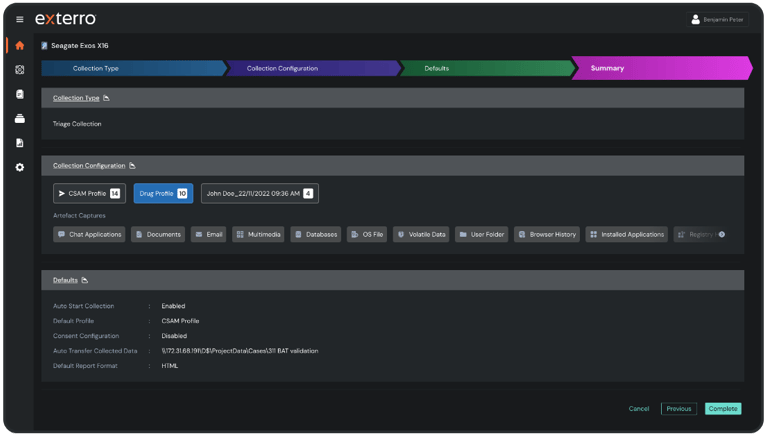Viewport: 768px width, 436px height.
Task: Click the Seagate Exos X16 title
Action: (80, 46)
